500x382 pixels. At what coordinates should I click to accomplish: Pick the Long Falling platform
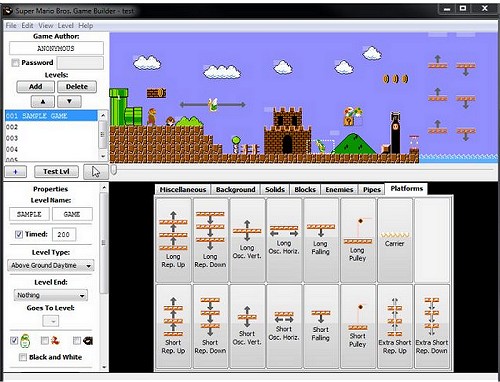click(x=321, y=240)
